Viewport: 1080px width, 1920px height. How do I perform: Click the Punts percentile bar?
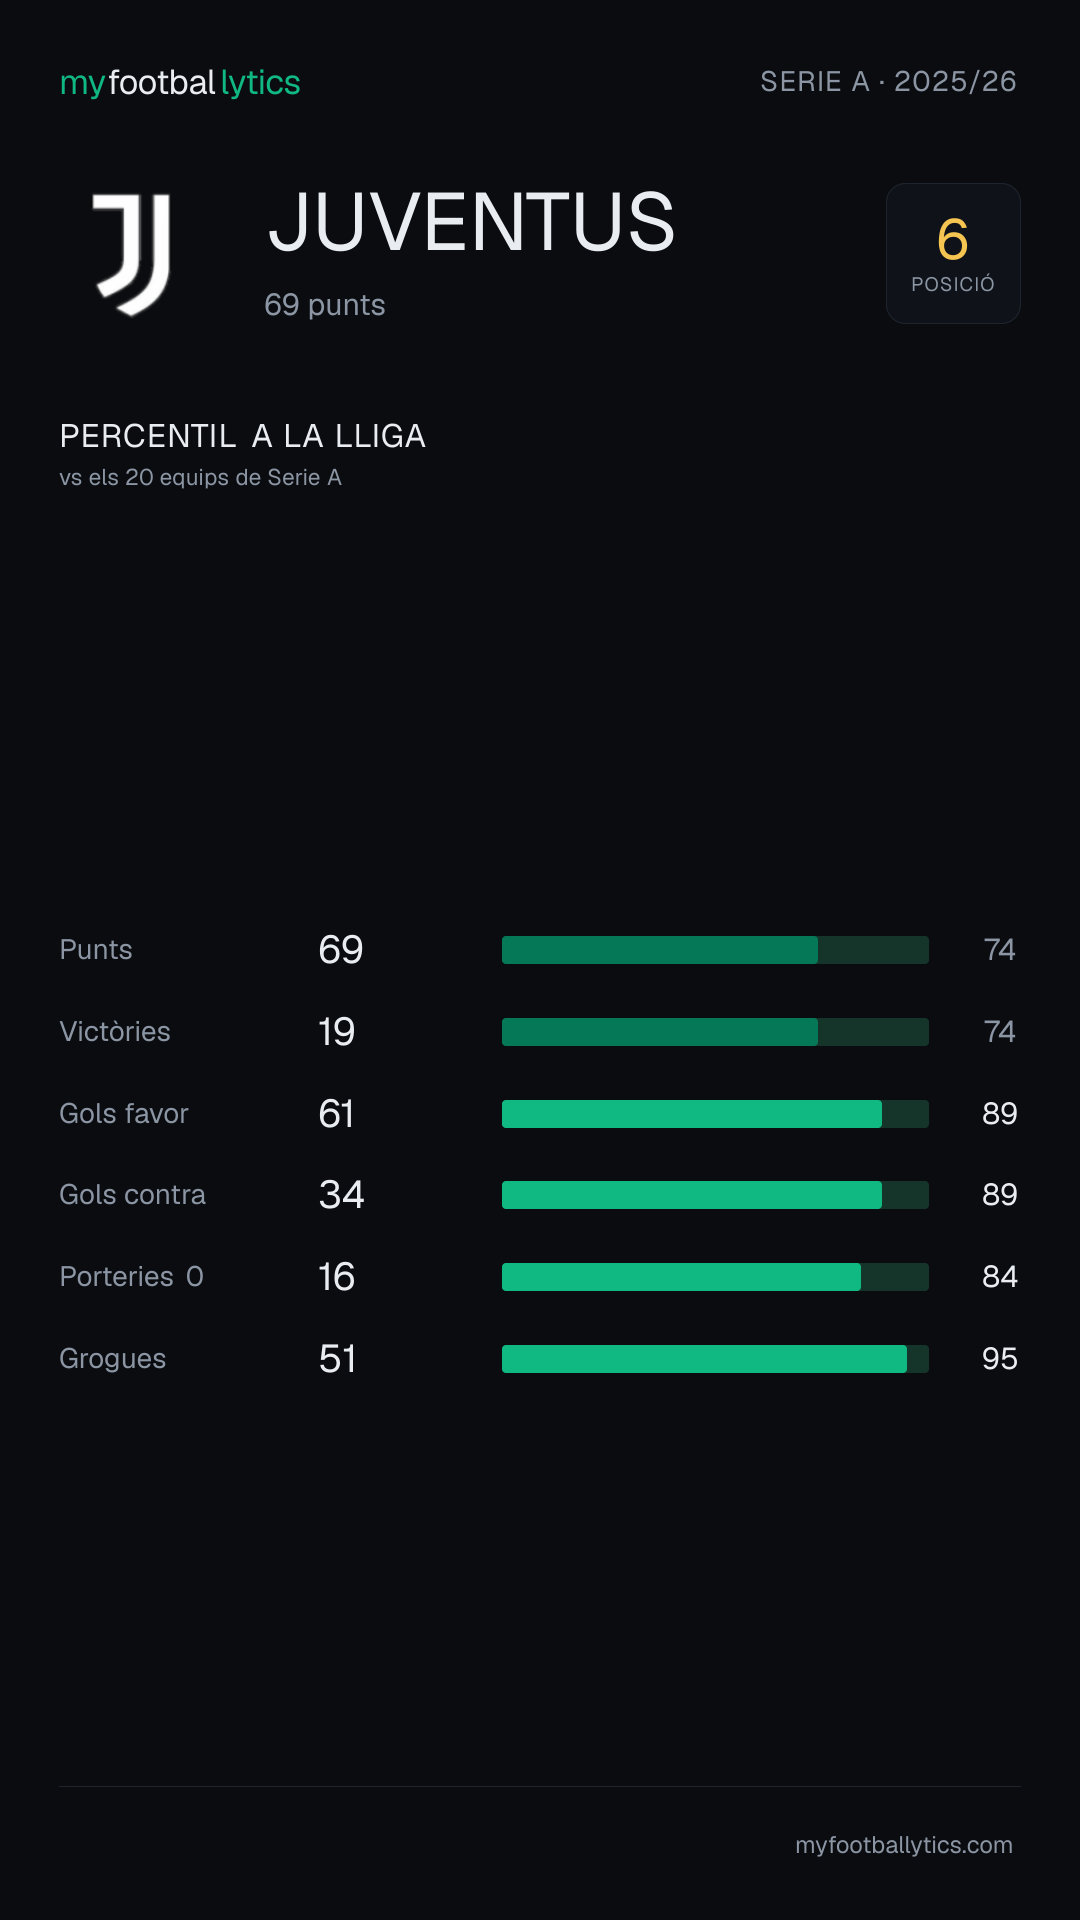(x=715, y=950)
